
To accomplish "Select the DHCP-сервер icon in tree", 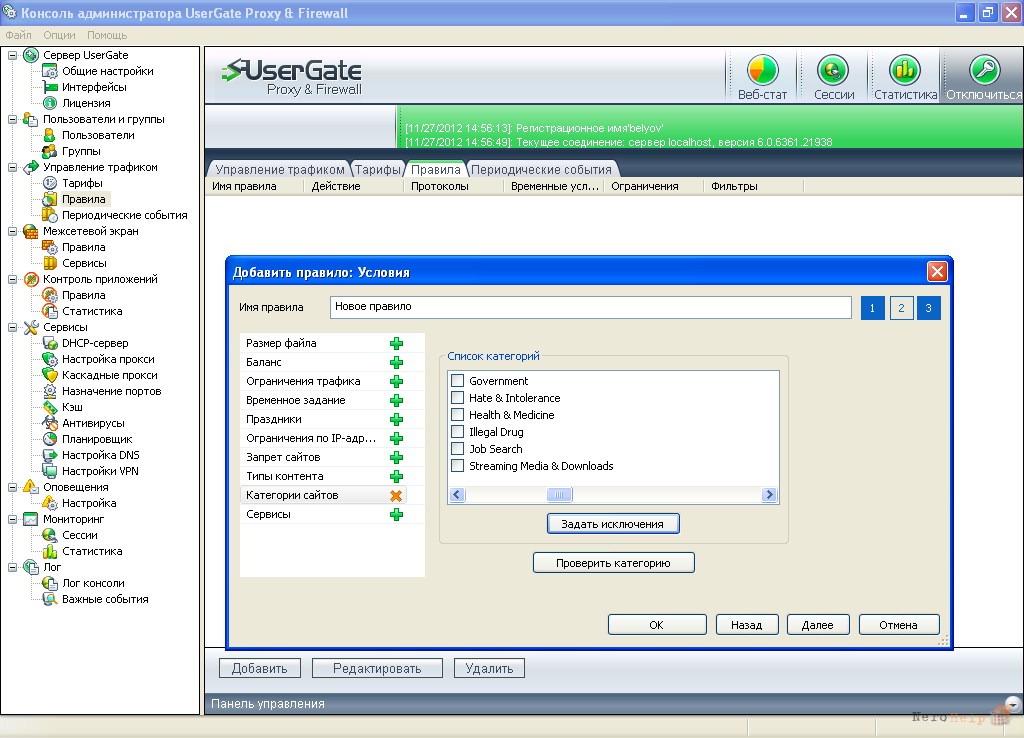I will 50,343.
